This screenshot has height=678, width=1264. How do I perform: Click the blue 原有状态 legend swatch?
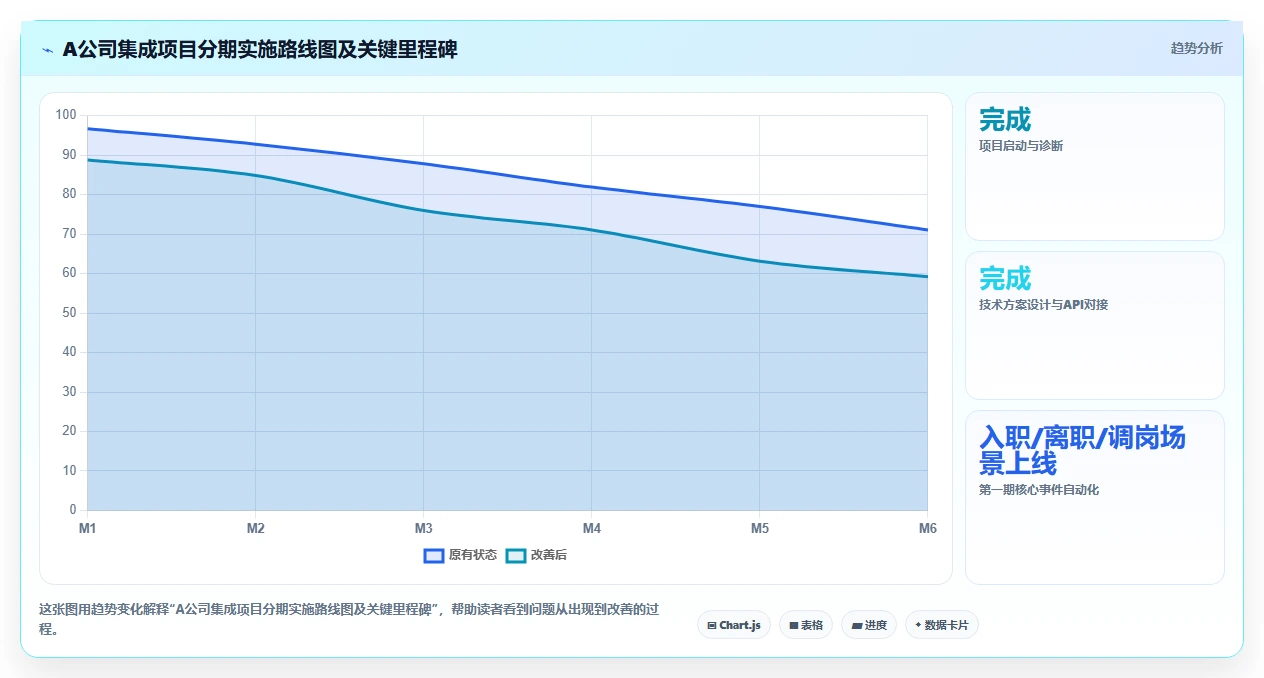point(434,555)
